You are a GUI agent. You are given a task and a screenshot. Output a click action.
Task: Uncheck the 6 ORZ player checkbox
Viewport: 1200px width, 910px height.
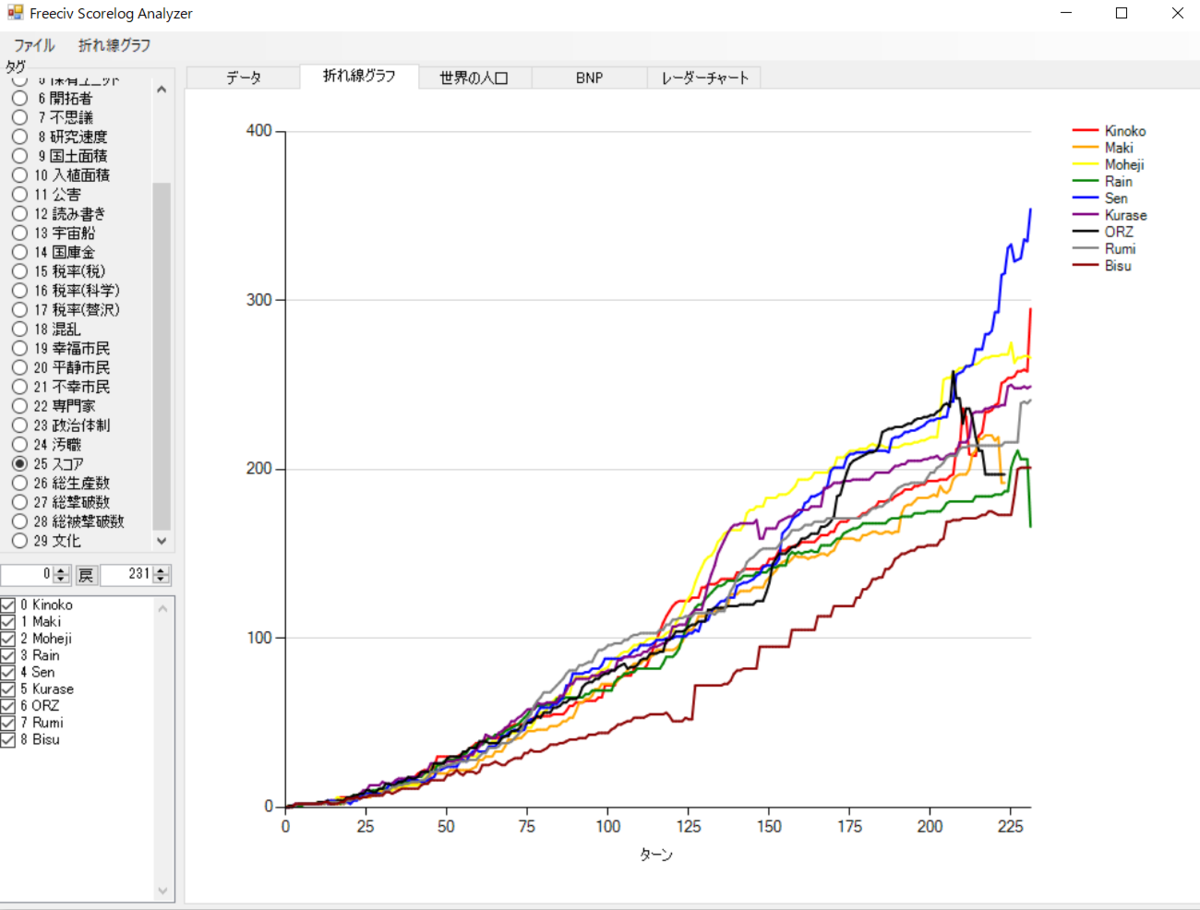pos(8,706)
